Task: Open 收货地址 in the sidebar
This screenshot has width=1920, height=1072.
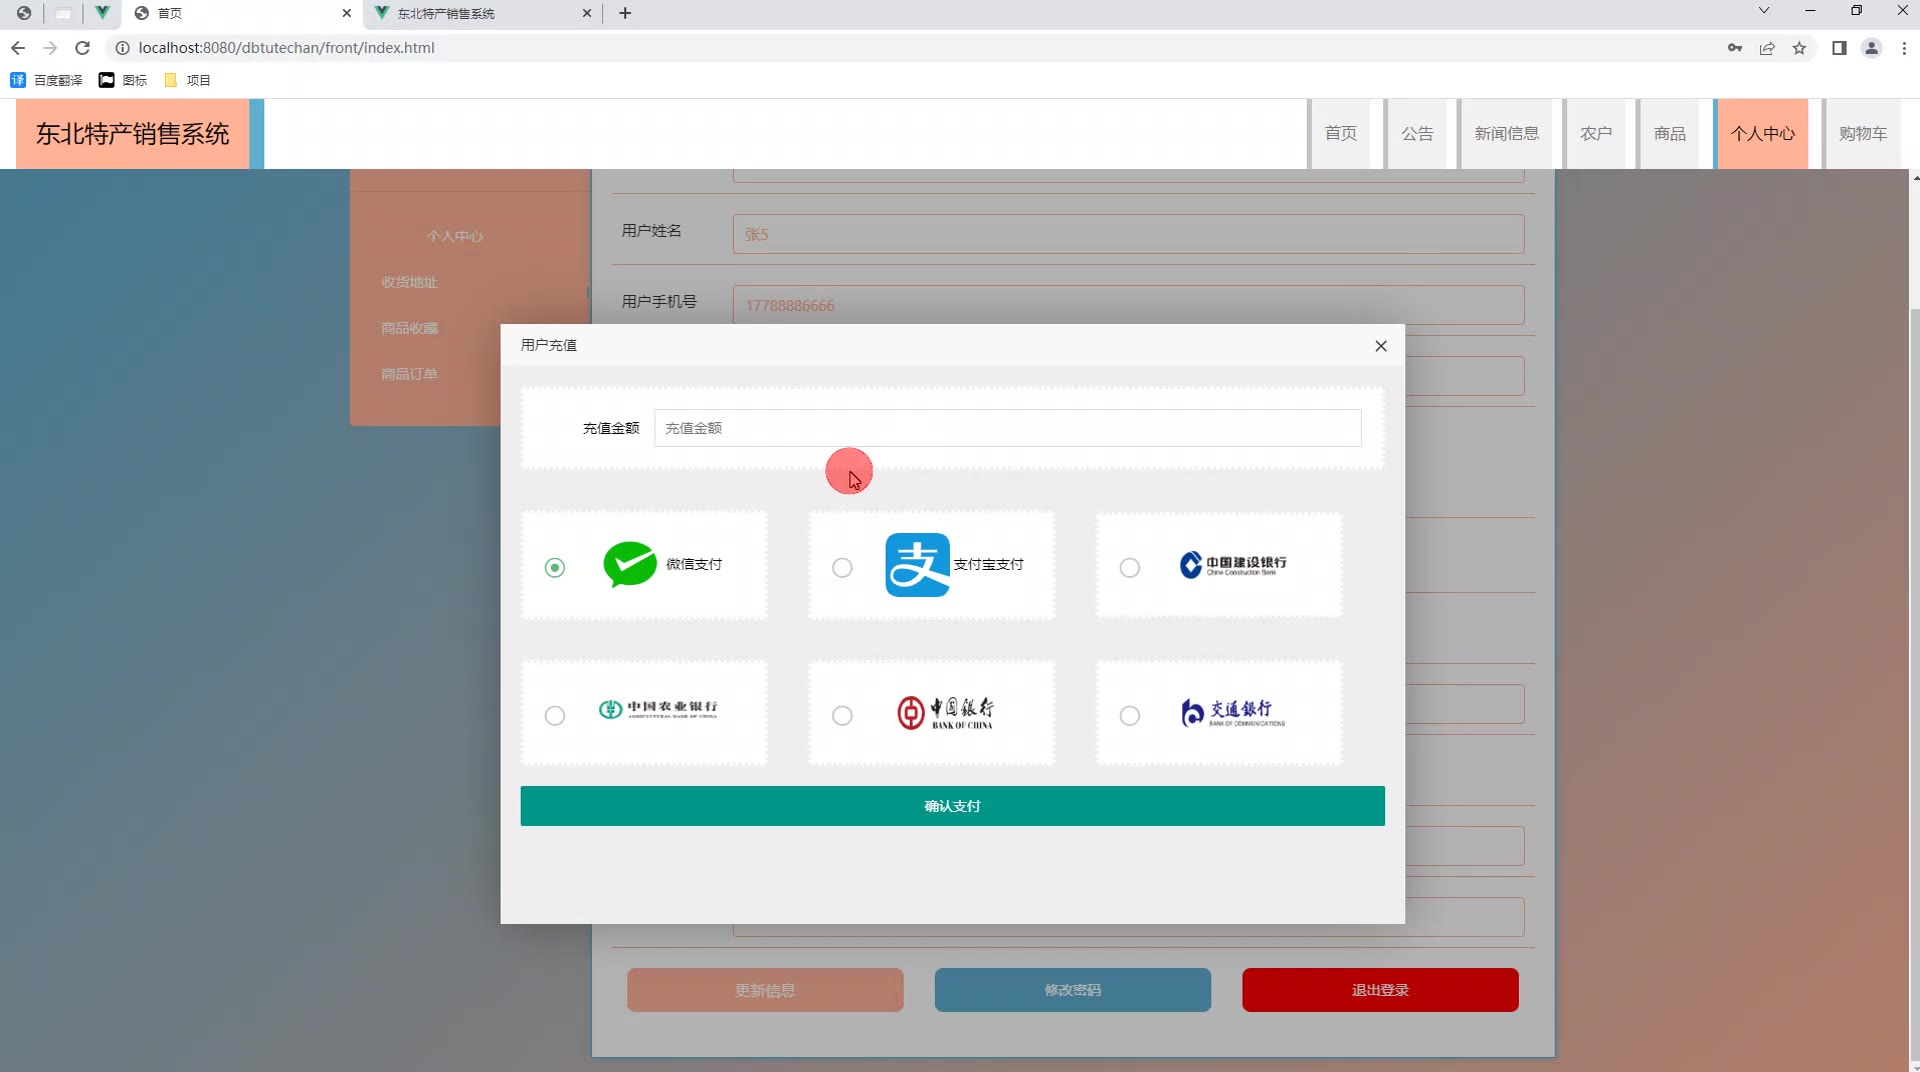Action: click(409, 282)
